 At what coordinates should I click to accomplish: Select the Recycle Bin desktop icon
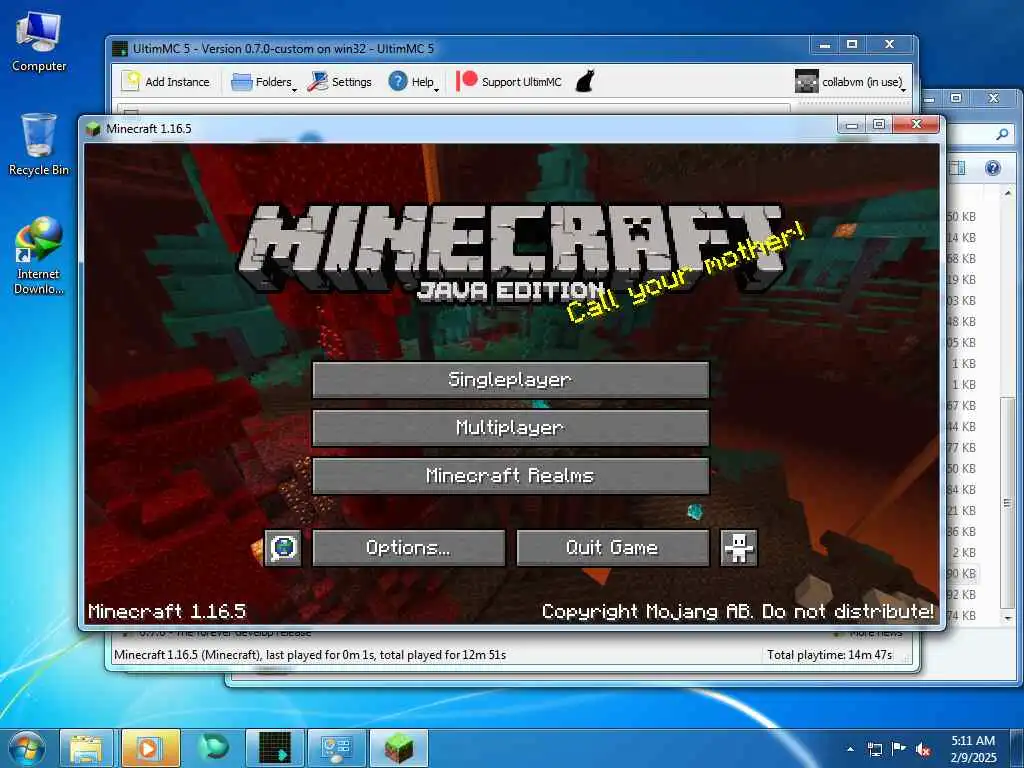(x=39, y=144)
